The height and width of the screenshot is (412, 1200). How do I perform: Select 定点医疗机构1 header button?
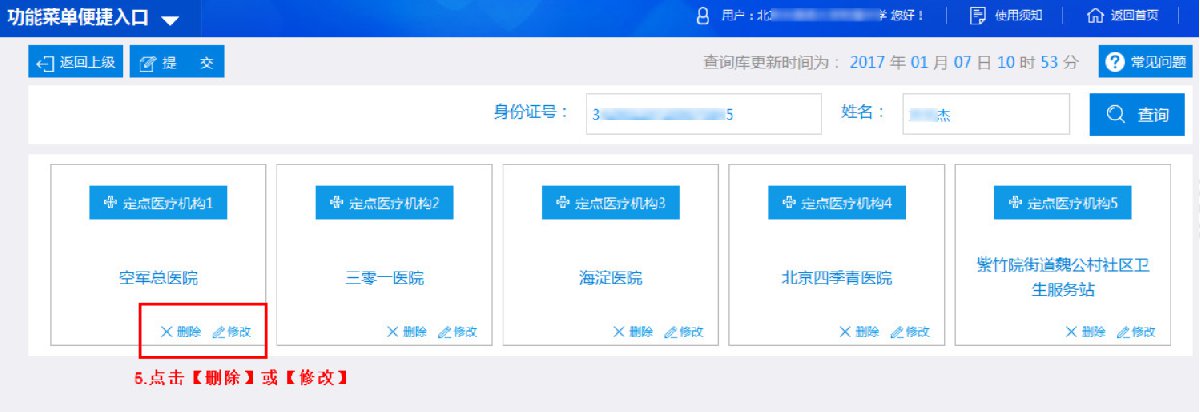click(x=158, y=203)
